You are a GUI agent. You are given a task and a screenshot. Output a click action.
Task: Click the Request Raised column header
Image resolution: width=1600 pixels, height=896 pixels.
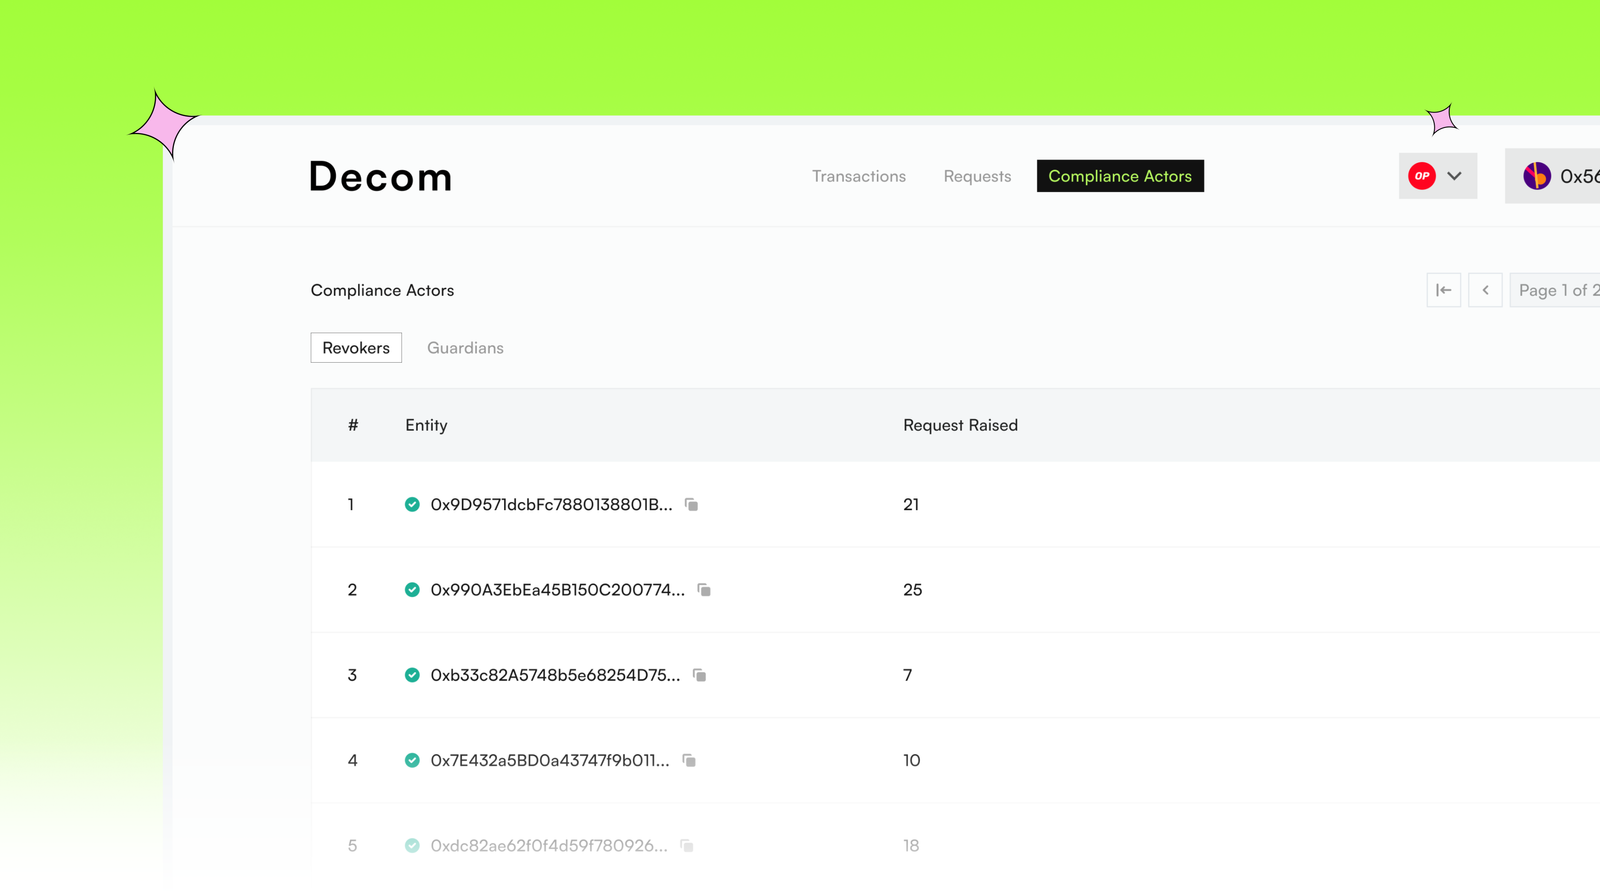click(x=960, y=425)
